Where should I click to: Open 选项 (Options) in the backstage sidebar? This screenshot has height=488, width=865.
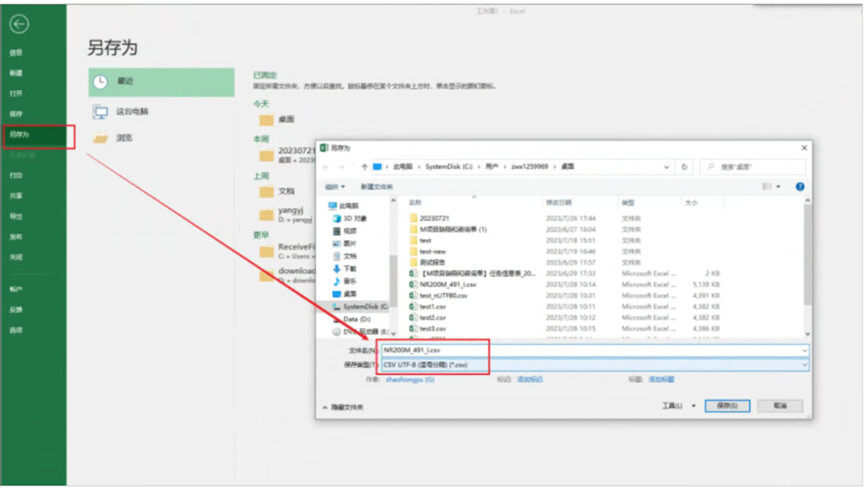click(x=16, y=330)
